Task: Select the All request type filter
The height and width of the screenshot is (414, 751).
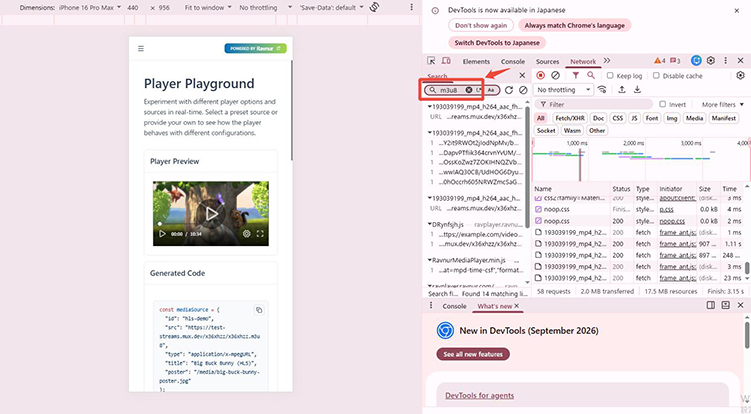Action: tap(541, 118)
